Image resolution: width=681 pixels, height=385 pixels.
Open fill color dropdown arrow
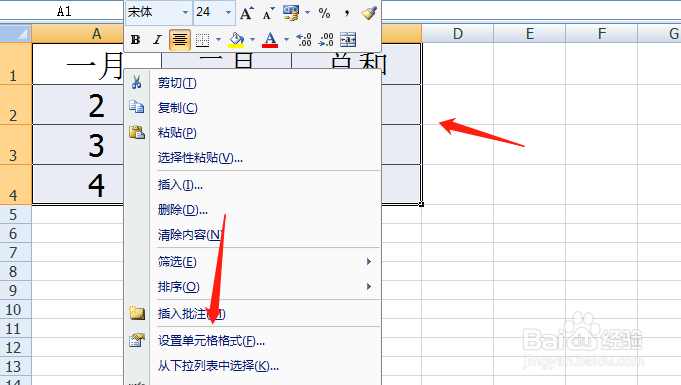[252, 40]
